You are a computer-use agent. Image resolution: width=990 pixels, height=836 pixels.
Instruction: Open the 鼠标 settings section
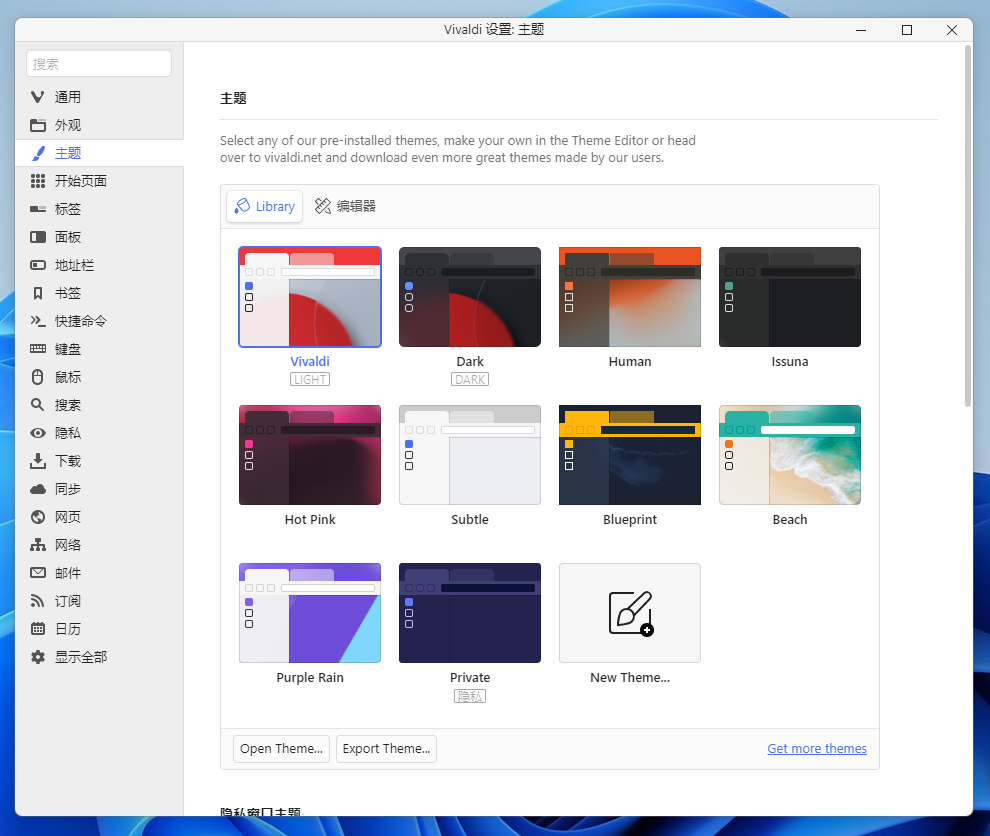[x=99, y=377]
